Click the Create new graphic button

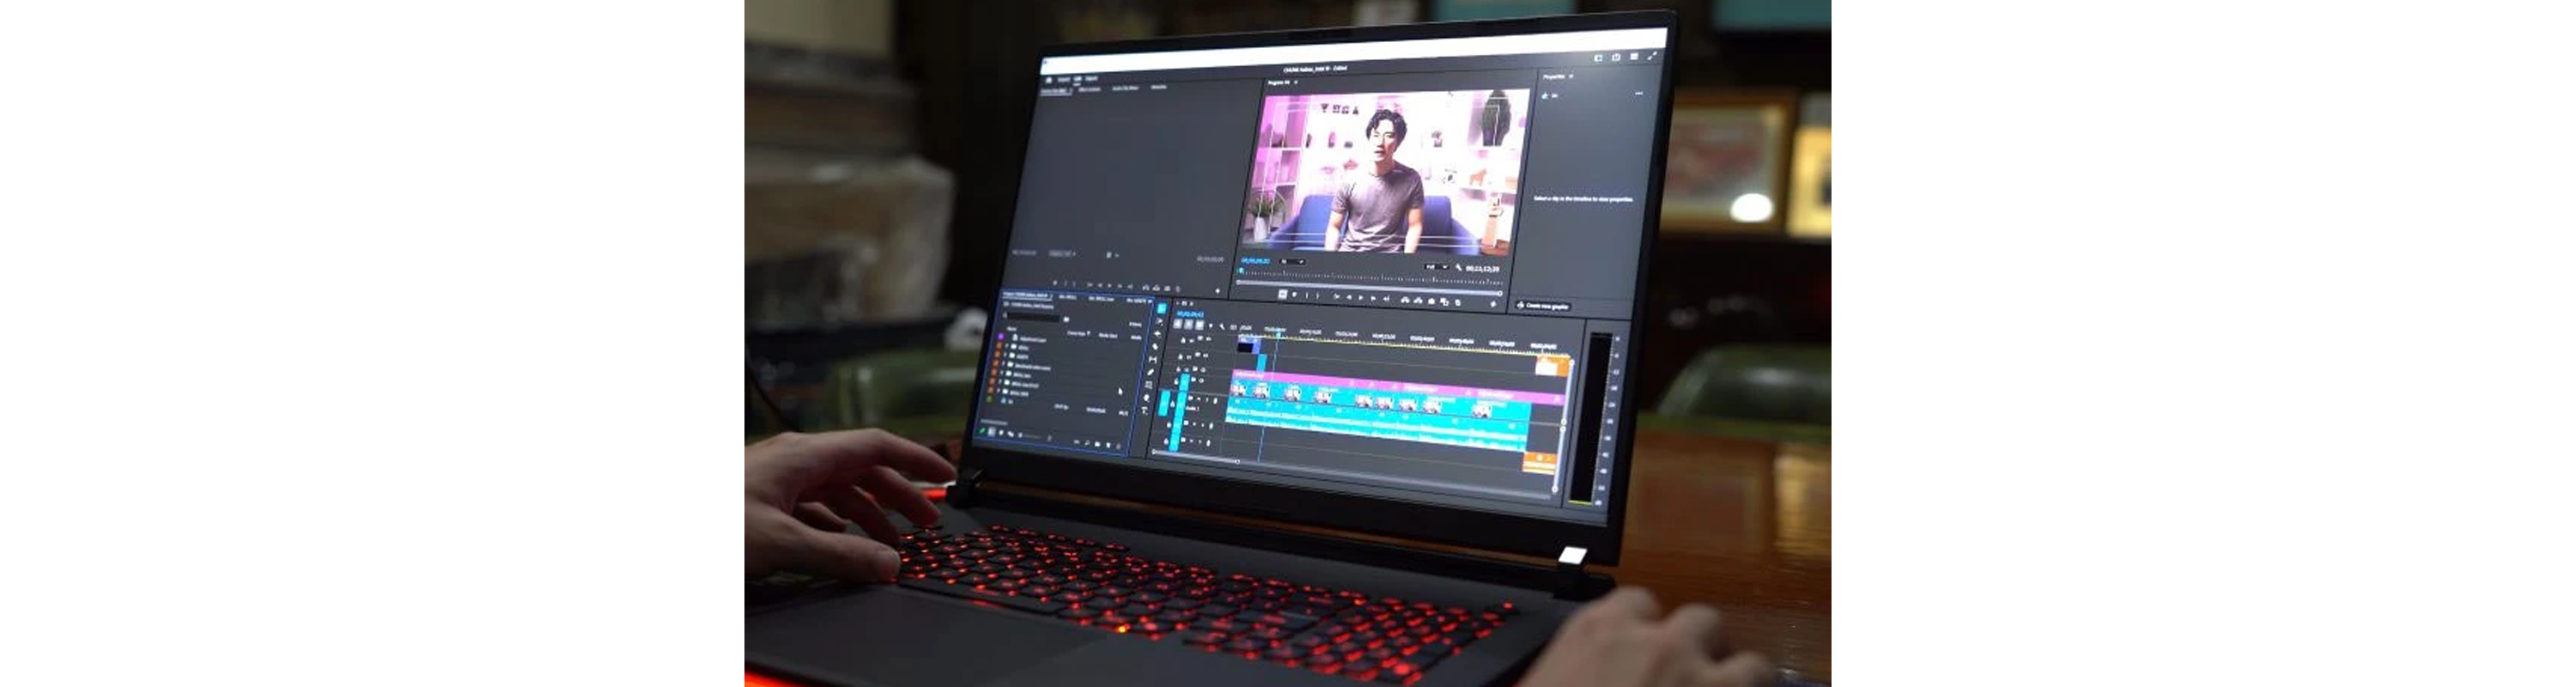point(1543,305)
